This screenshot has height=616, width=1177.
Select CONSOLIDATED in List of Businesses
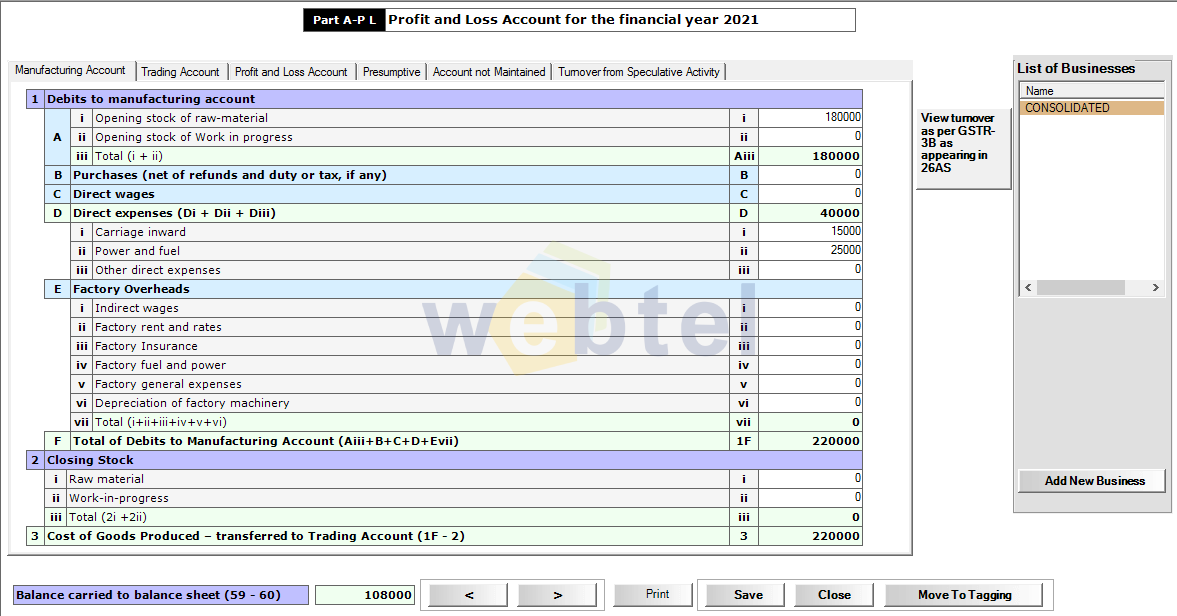pyautogui.click(x=1091, y=108)
